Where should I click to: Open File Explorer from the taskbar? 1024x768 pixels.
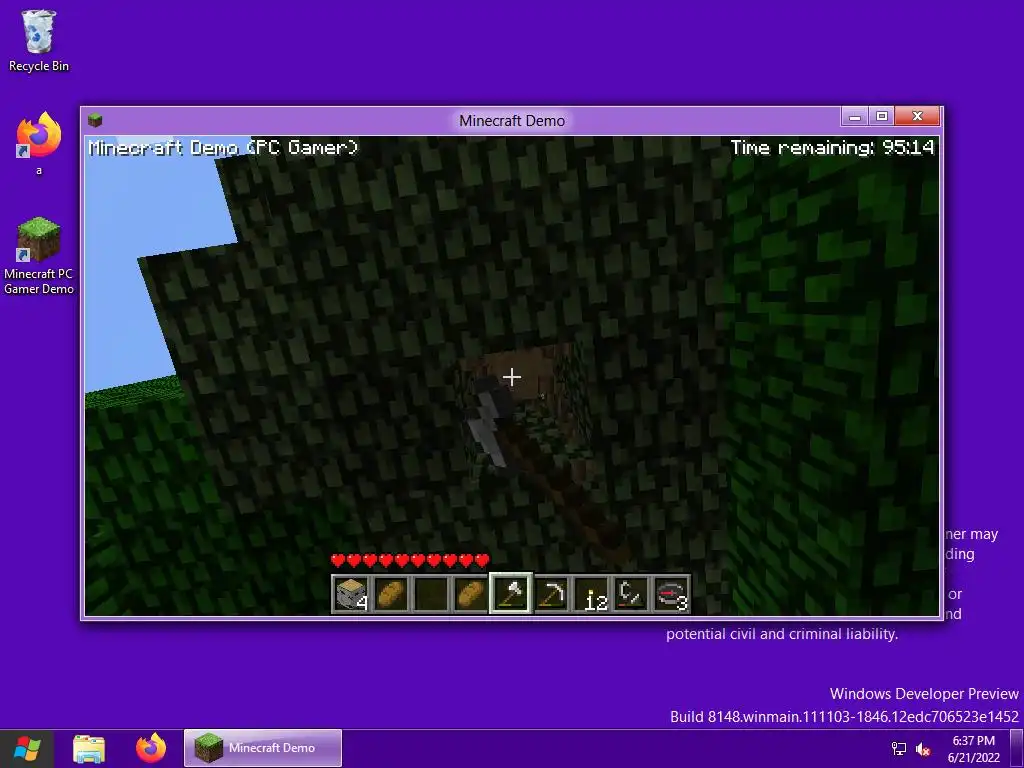[89, 748]
